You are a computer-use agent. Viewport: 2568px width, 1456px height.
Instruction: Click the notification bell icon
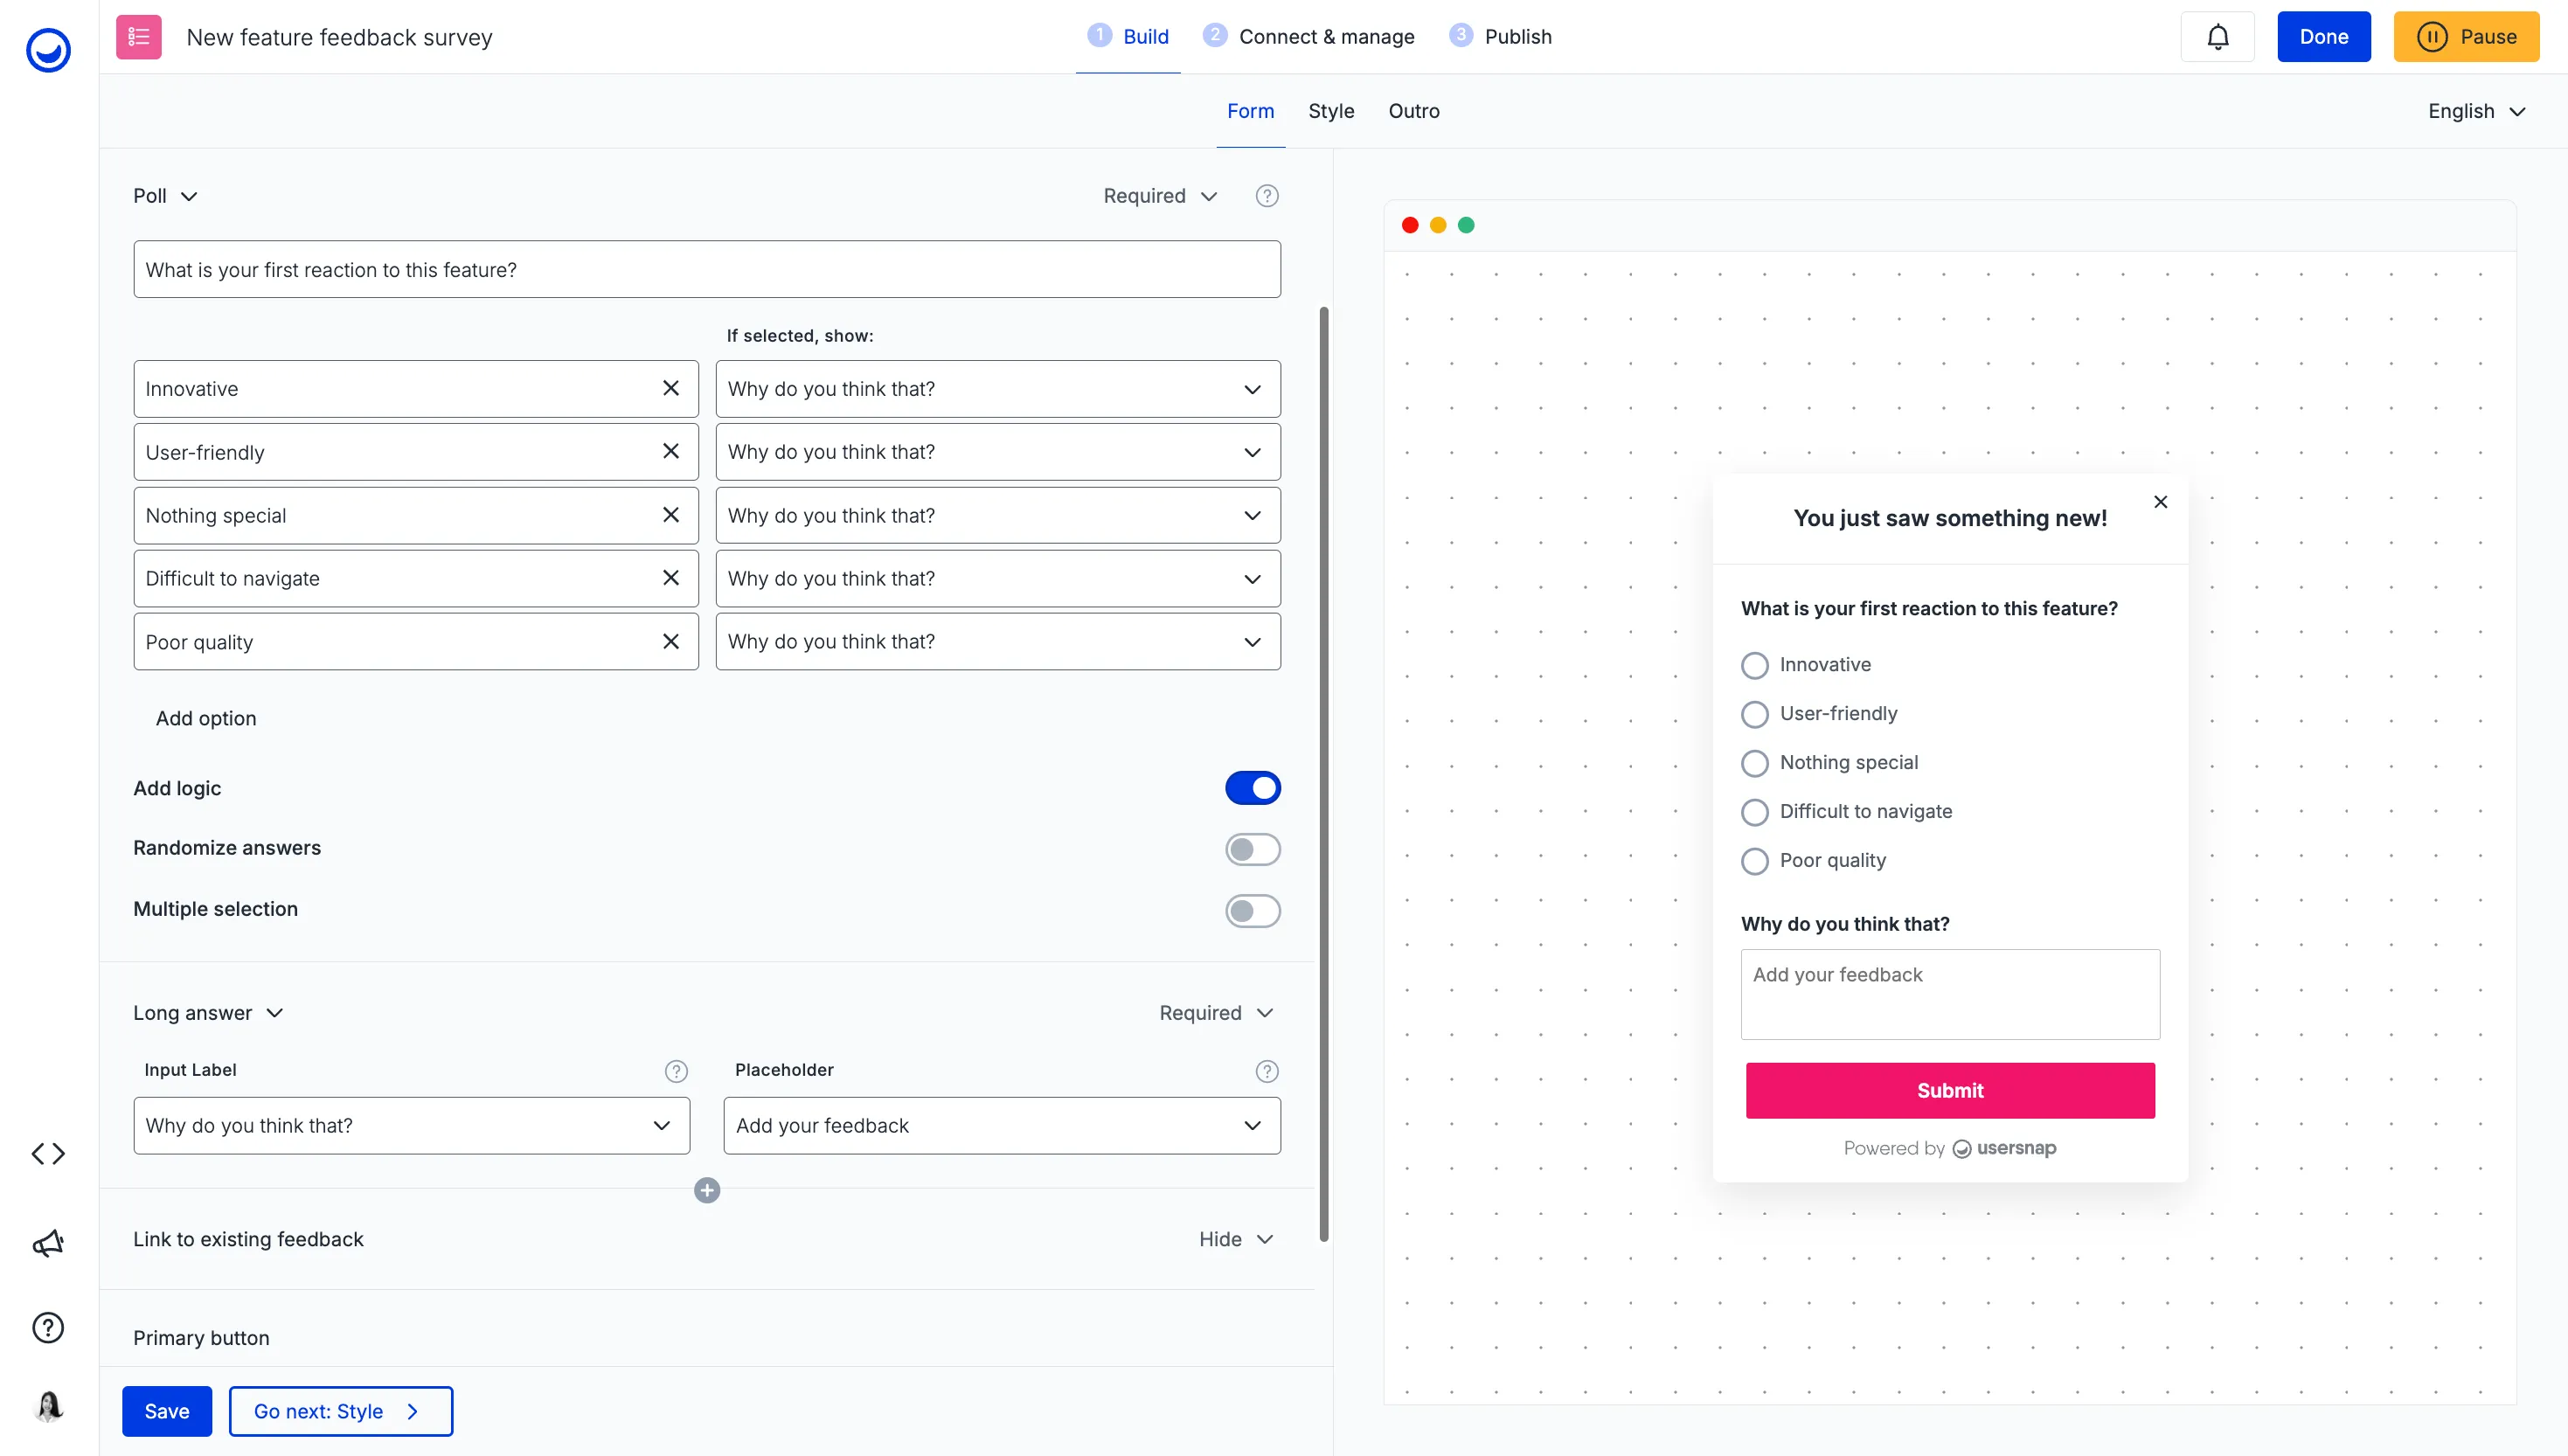(2217, 37)
